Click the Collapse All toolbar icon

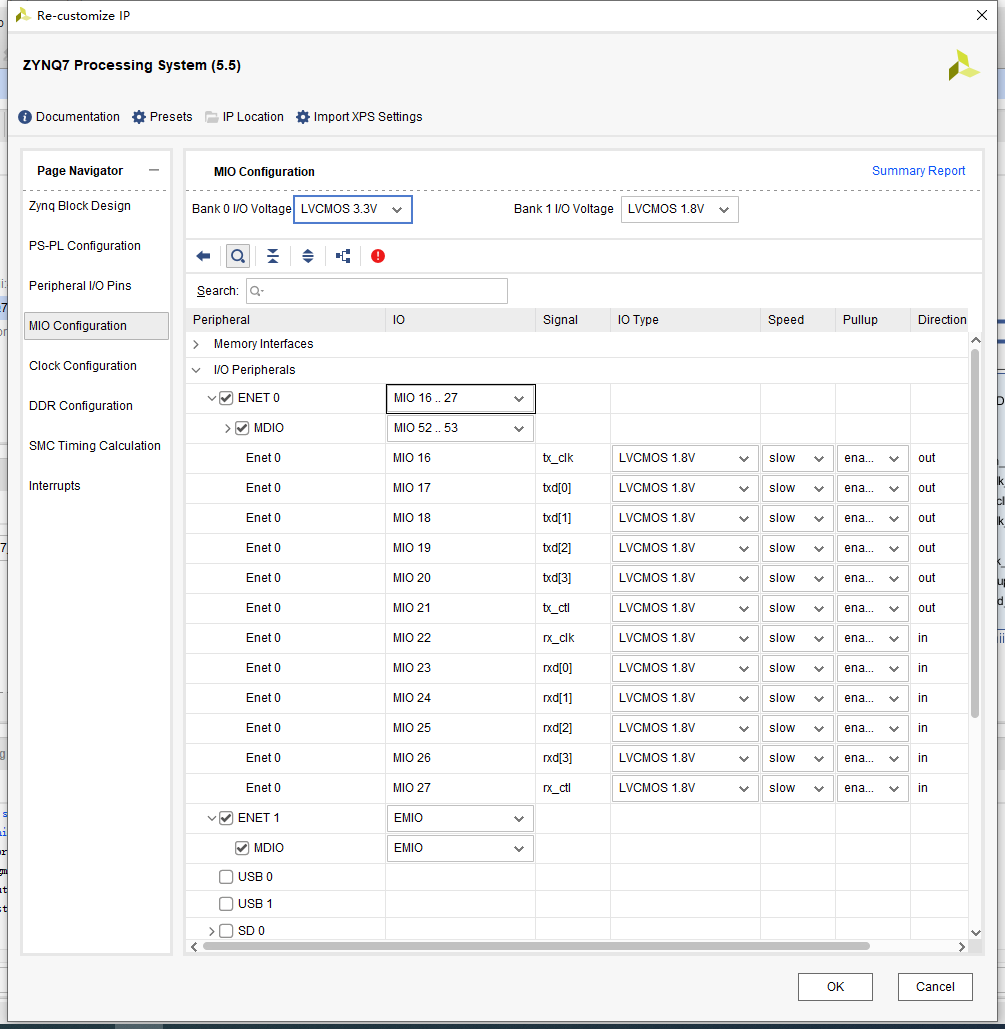pyautogui.click(x=273, y=256)
